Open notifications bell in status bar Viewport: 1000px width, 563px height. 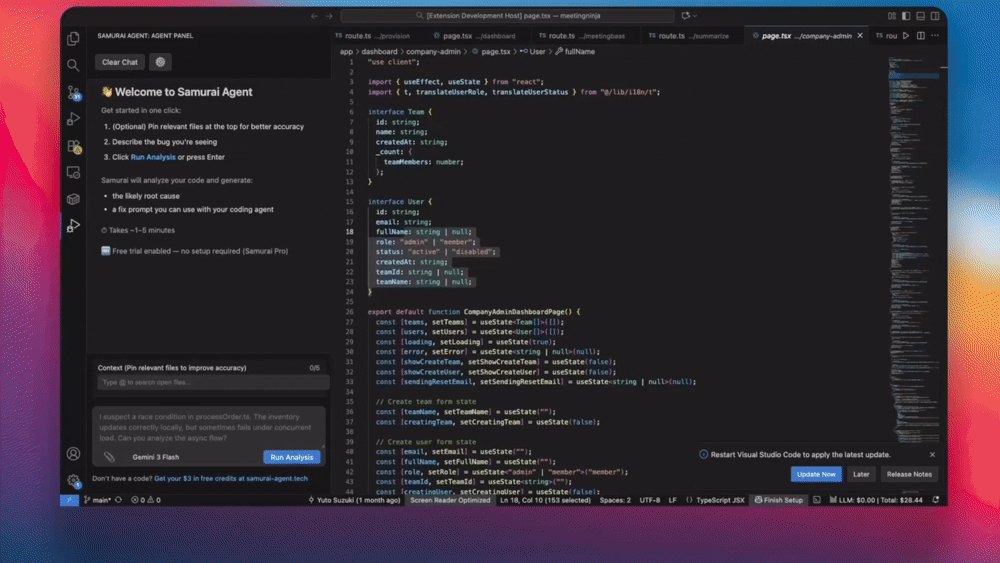[x=936, y=500]
